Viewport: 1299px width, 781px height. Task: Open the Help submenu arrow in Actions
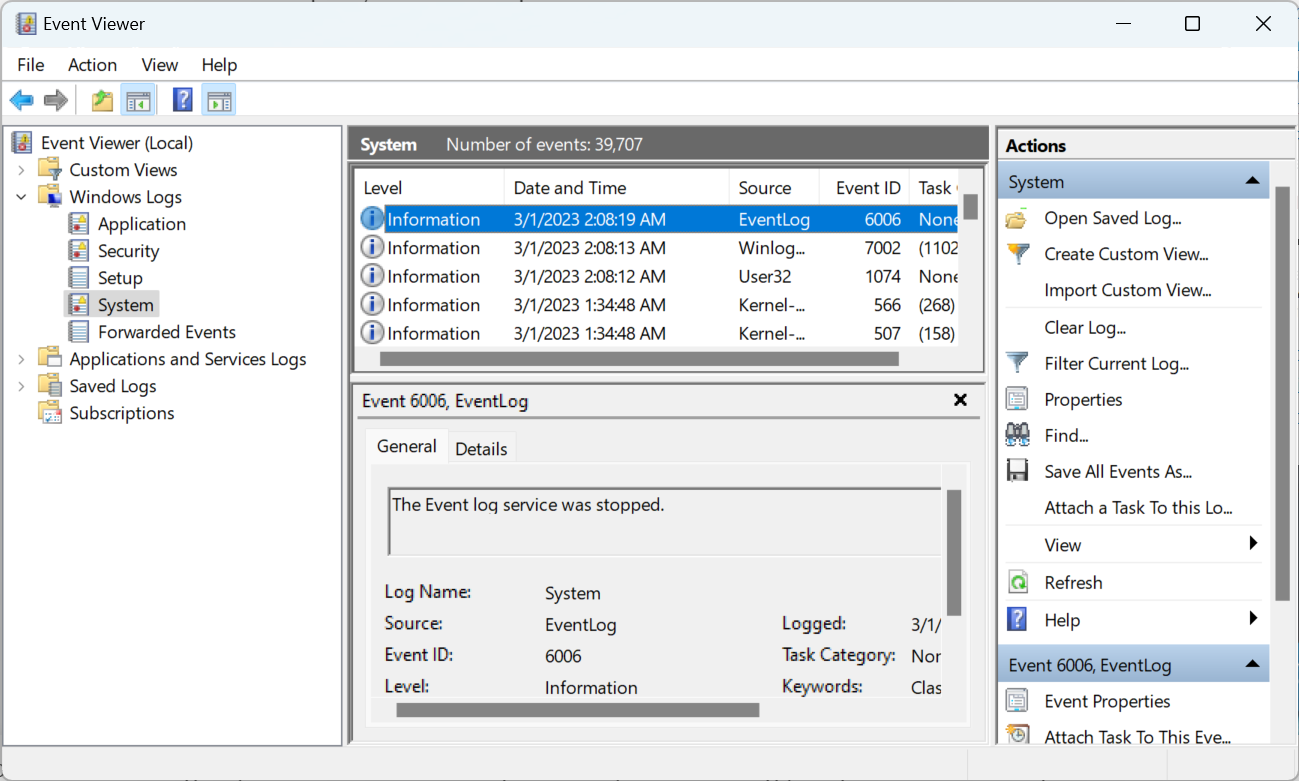[1253, 619]
